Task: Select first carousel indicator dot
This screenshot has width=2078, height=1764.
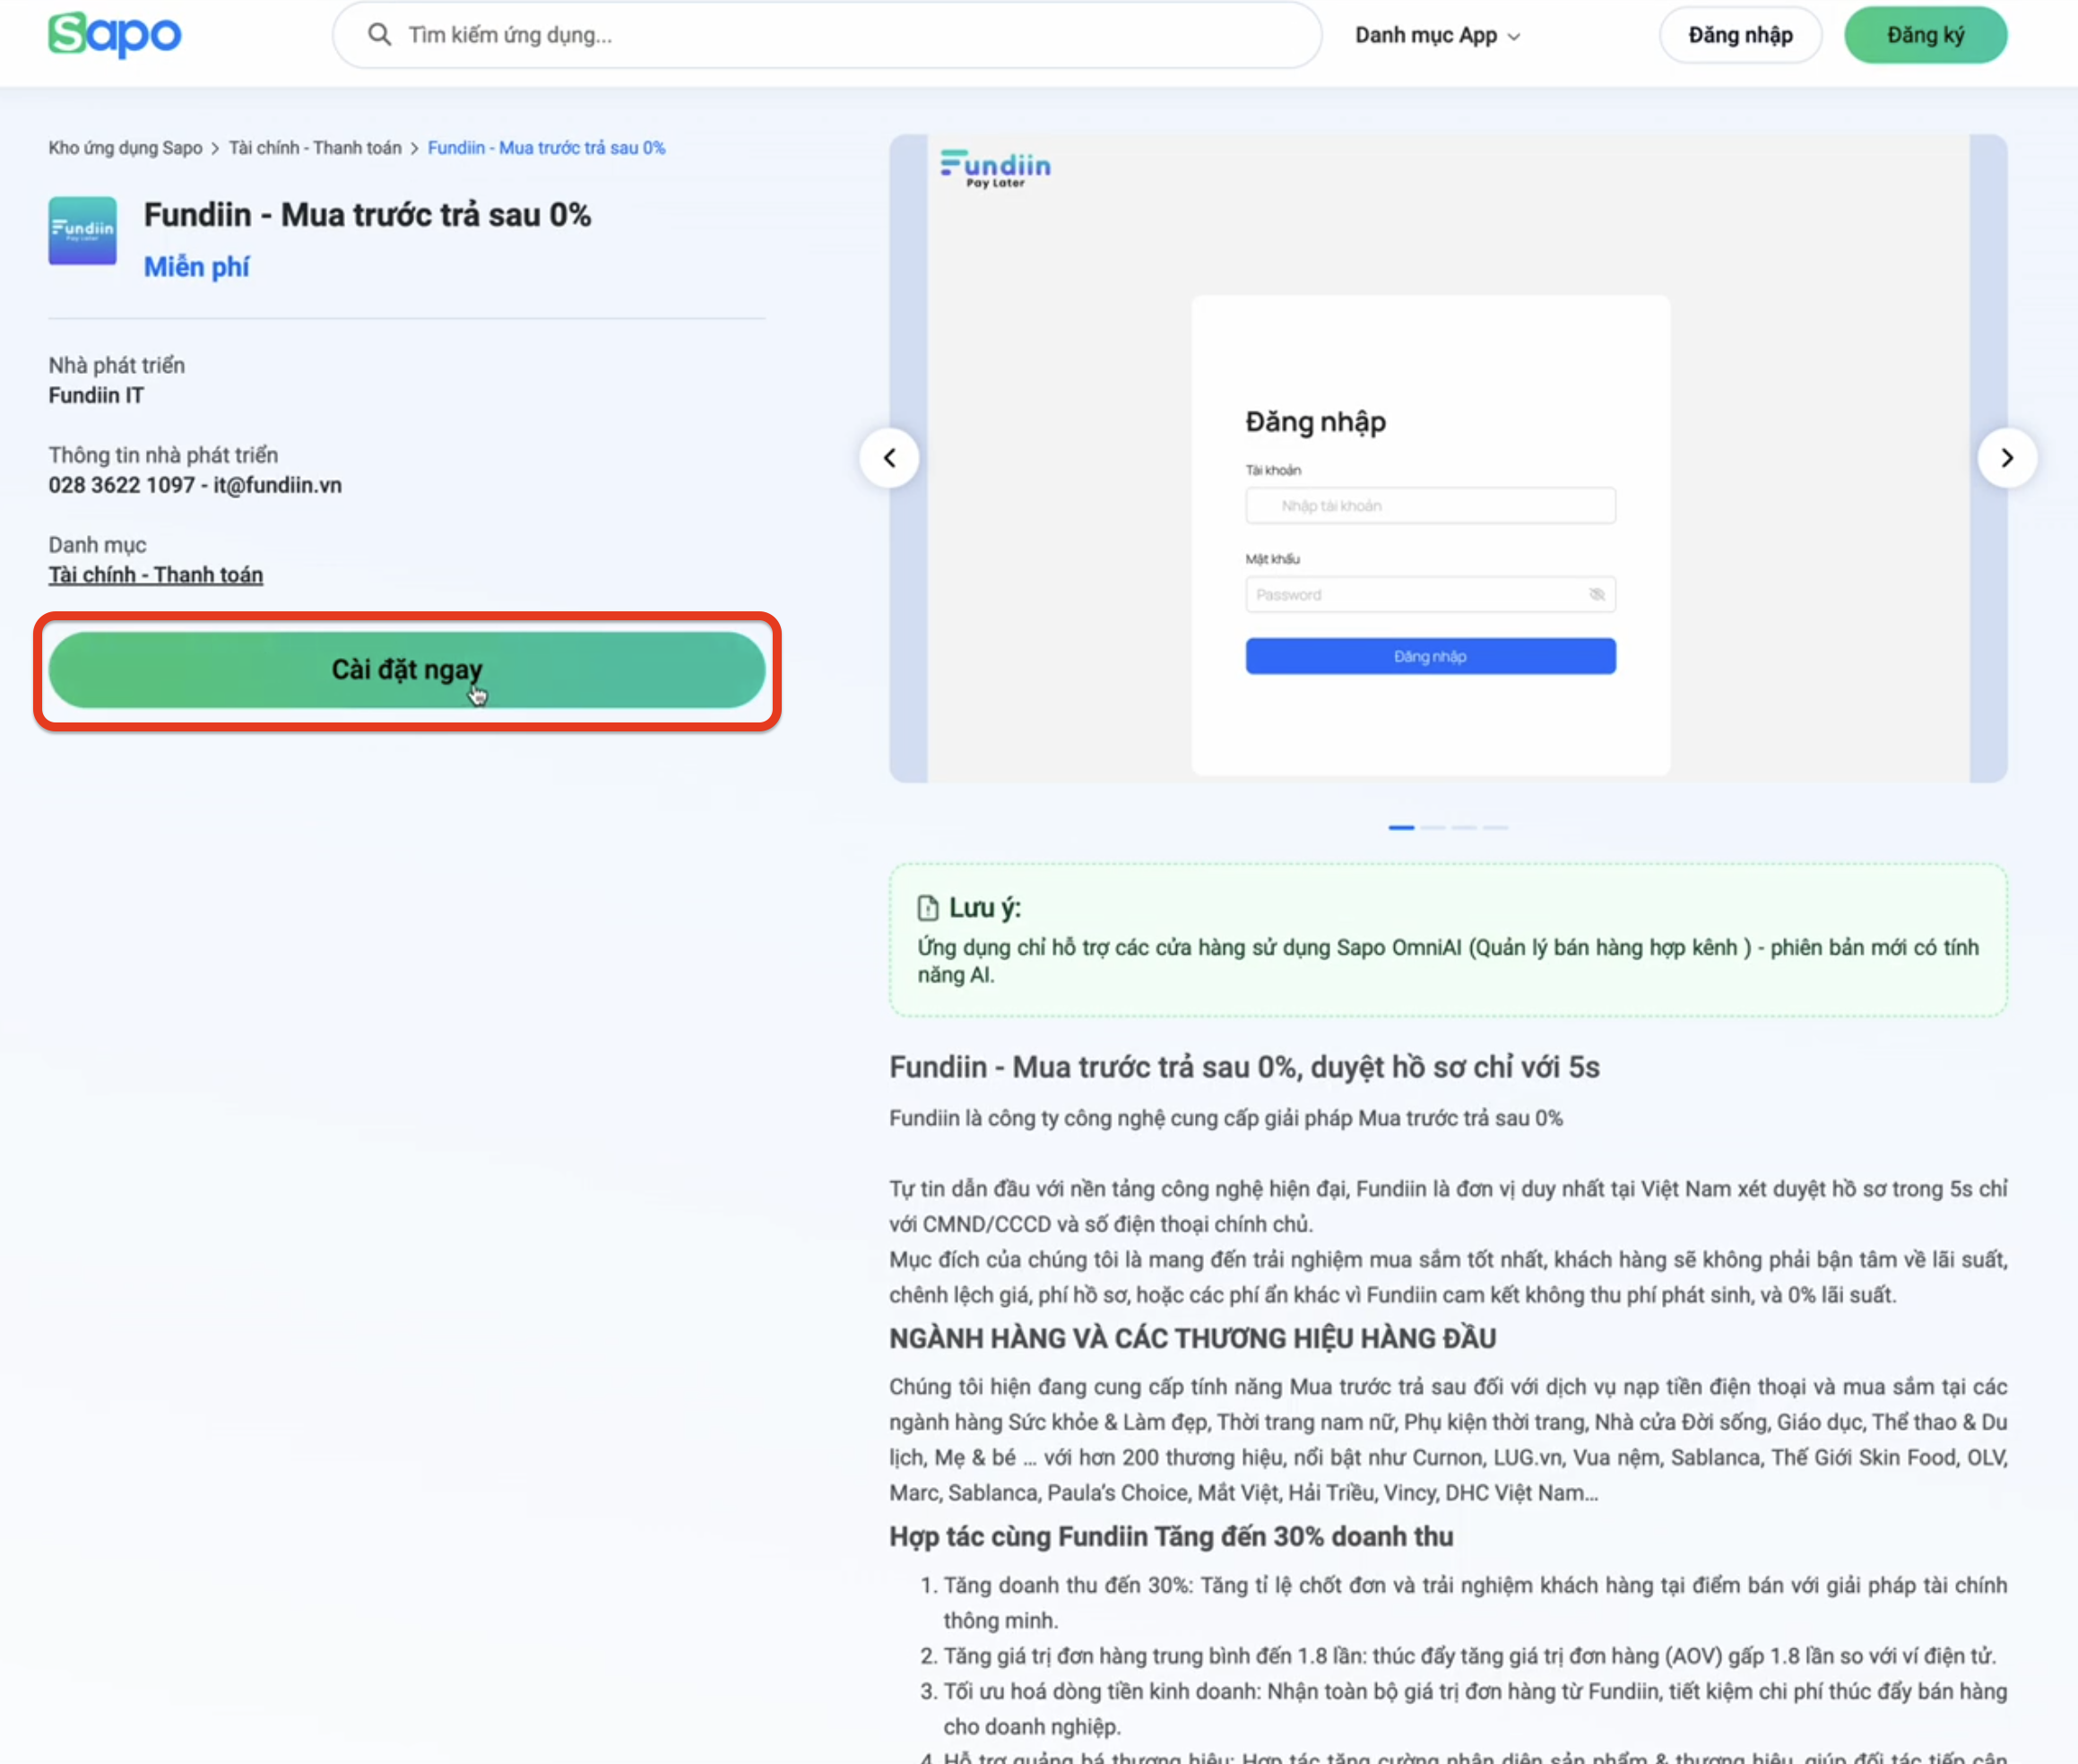Action: coord(1401,827)
